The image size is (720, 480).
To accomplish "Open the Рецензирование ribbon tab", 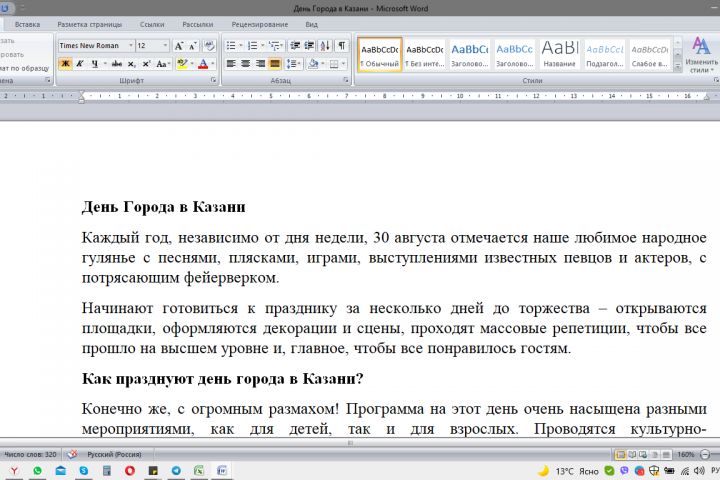I will pyautogui.click(x=259, y=24).
